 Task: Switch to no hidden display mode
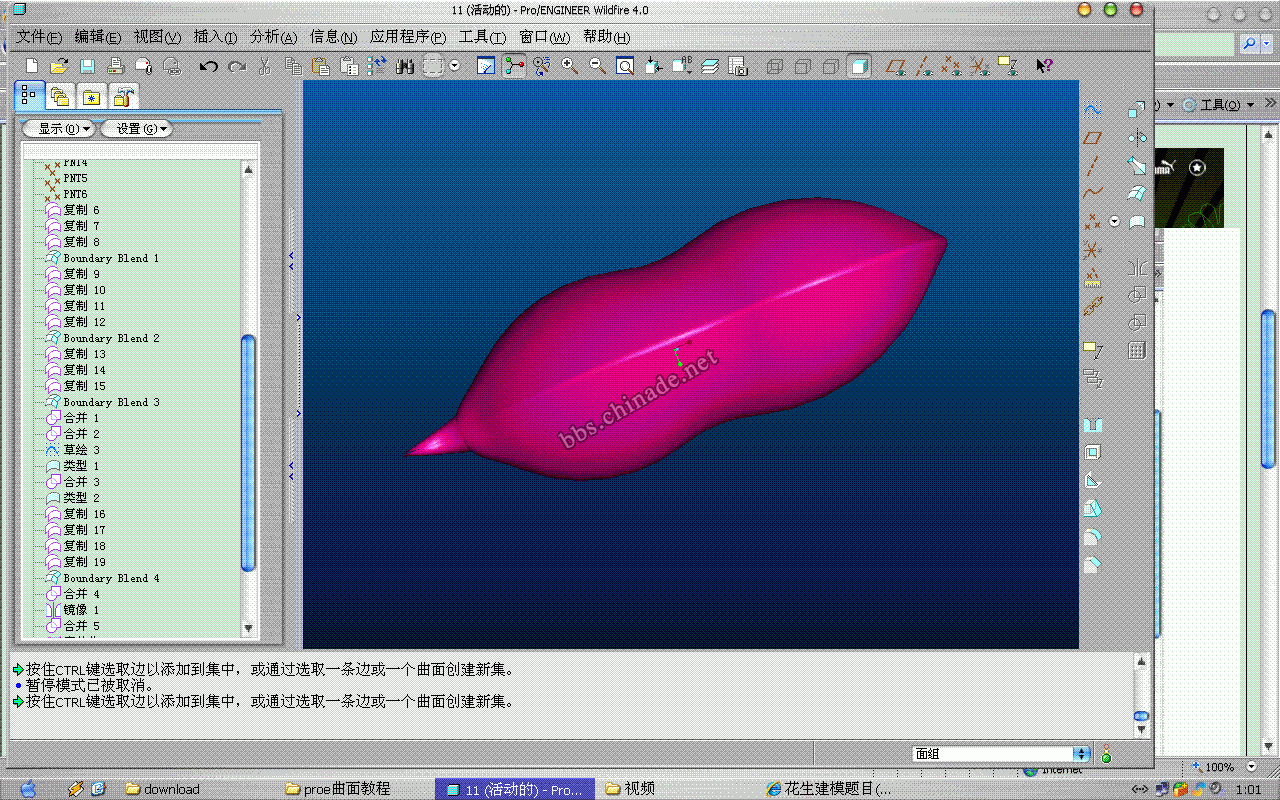[830, 66]
